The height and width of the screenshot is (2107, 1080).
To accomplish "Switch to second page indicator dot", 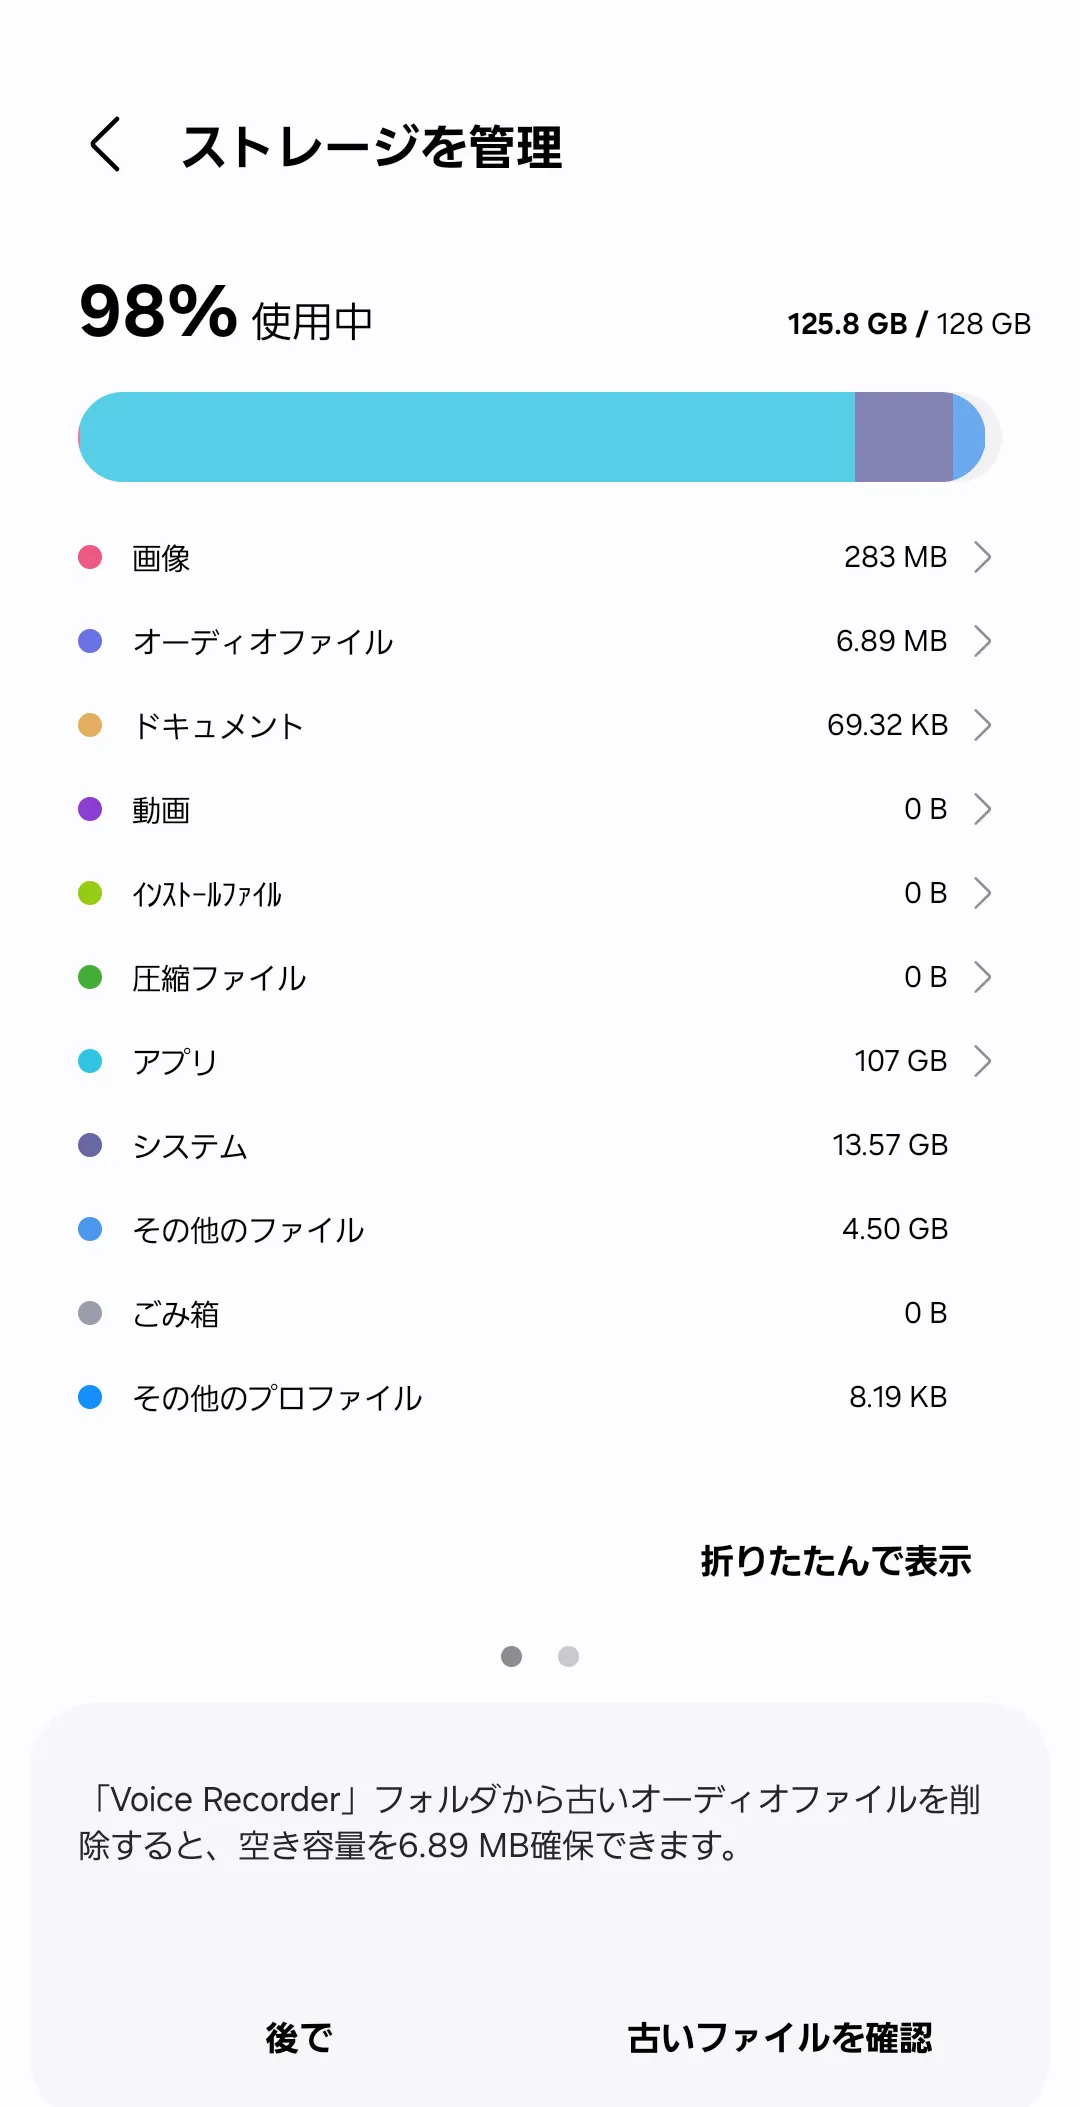I will 568,1657.
